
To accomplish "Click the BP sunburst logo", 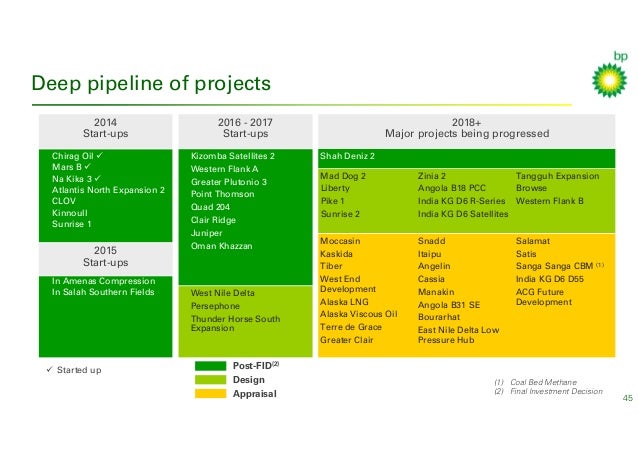I will tap(609, 80).
